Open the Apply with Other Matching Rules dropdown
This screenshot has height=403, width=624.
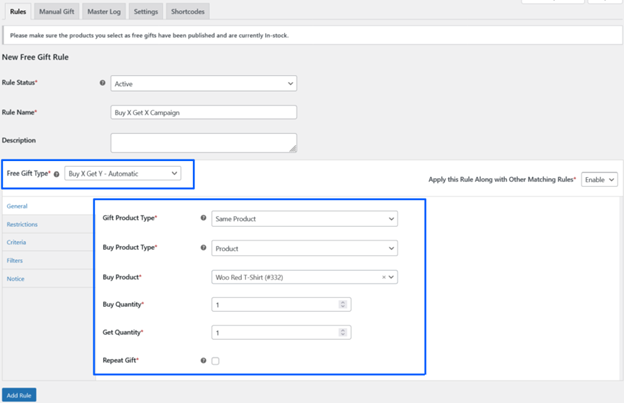599,180
